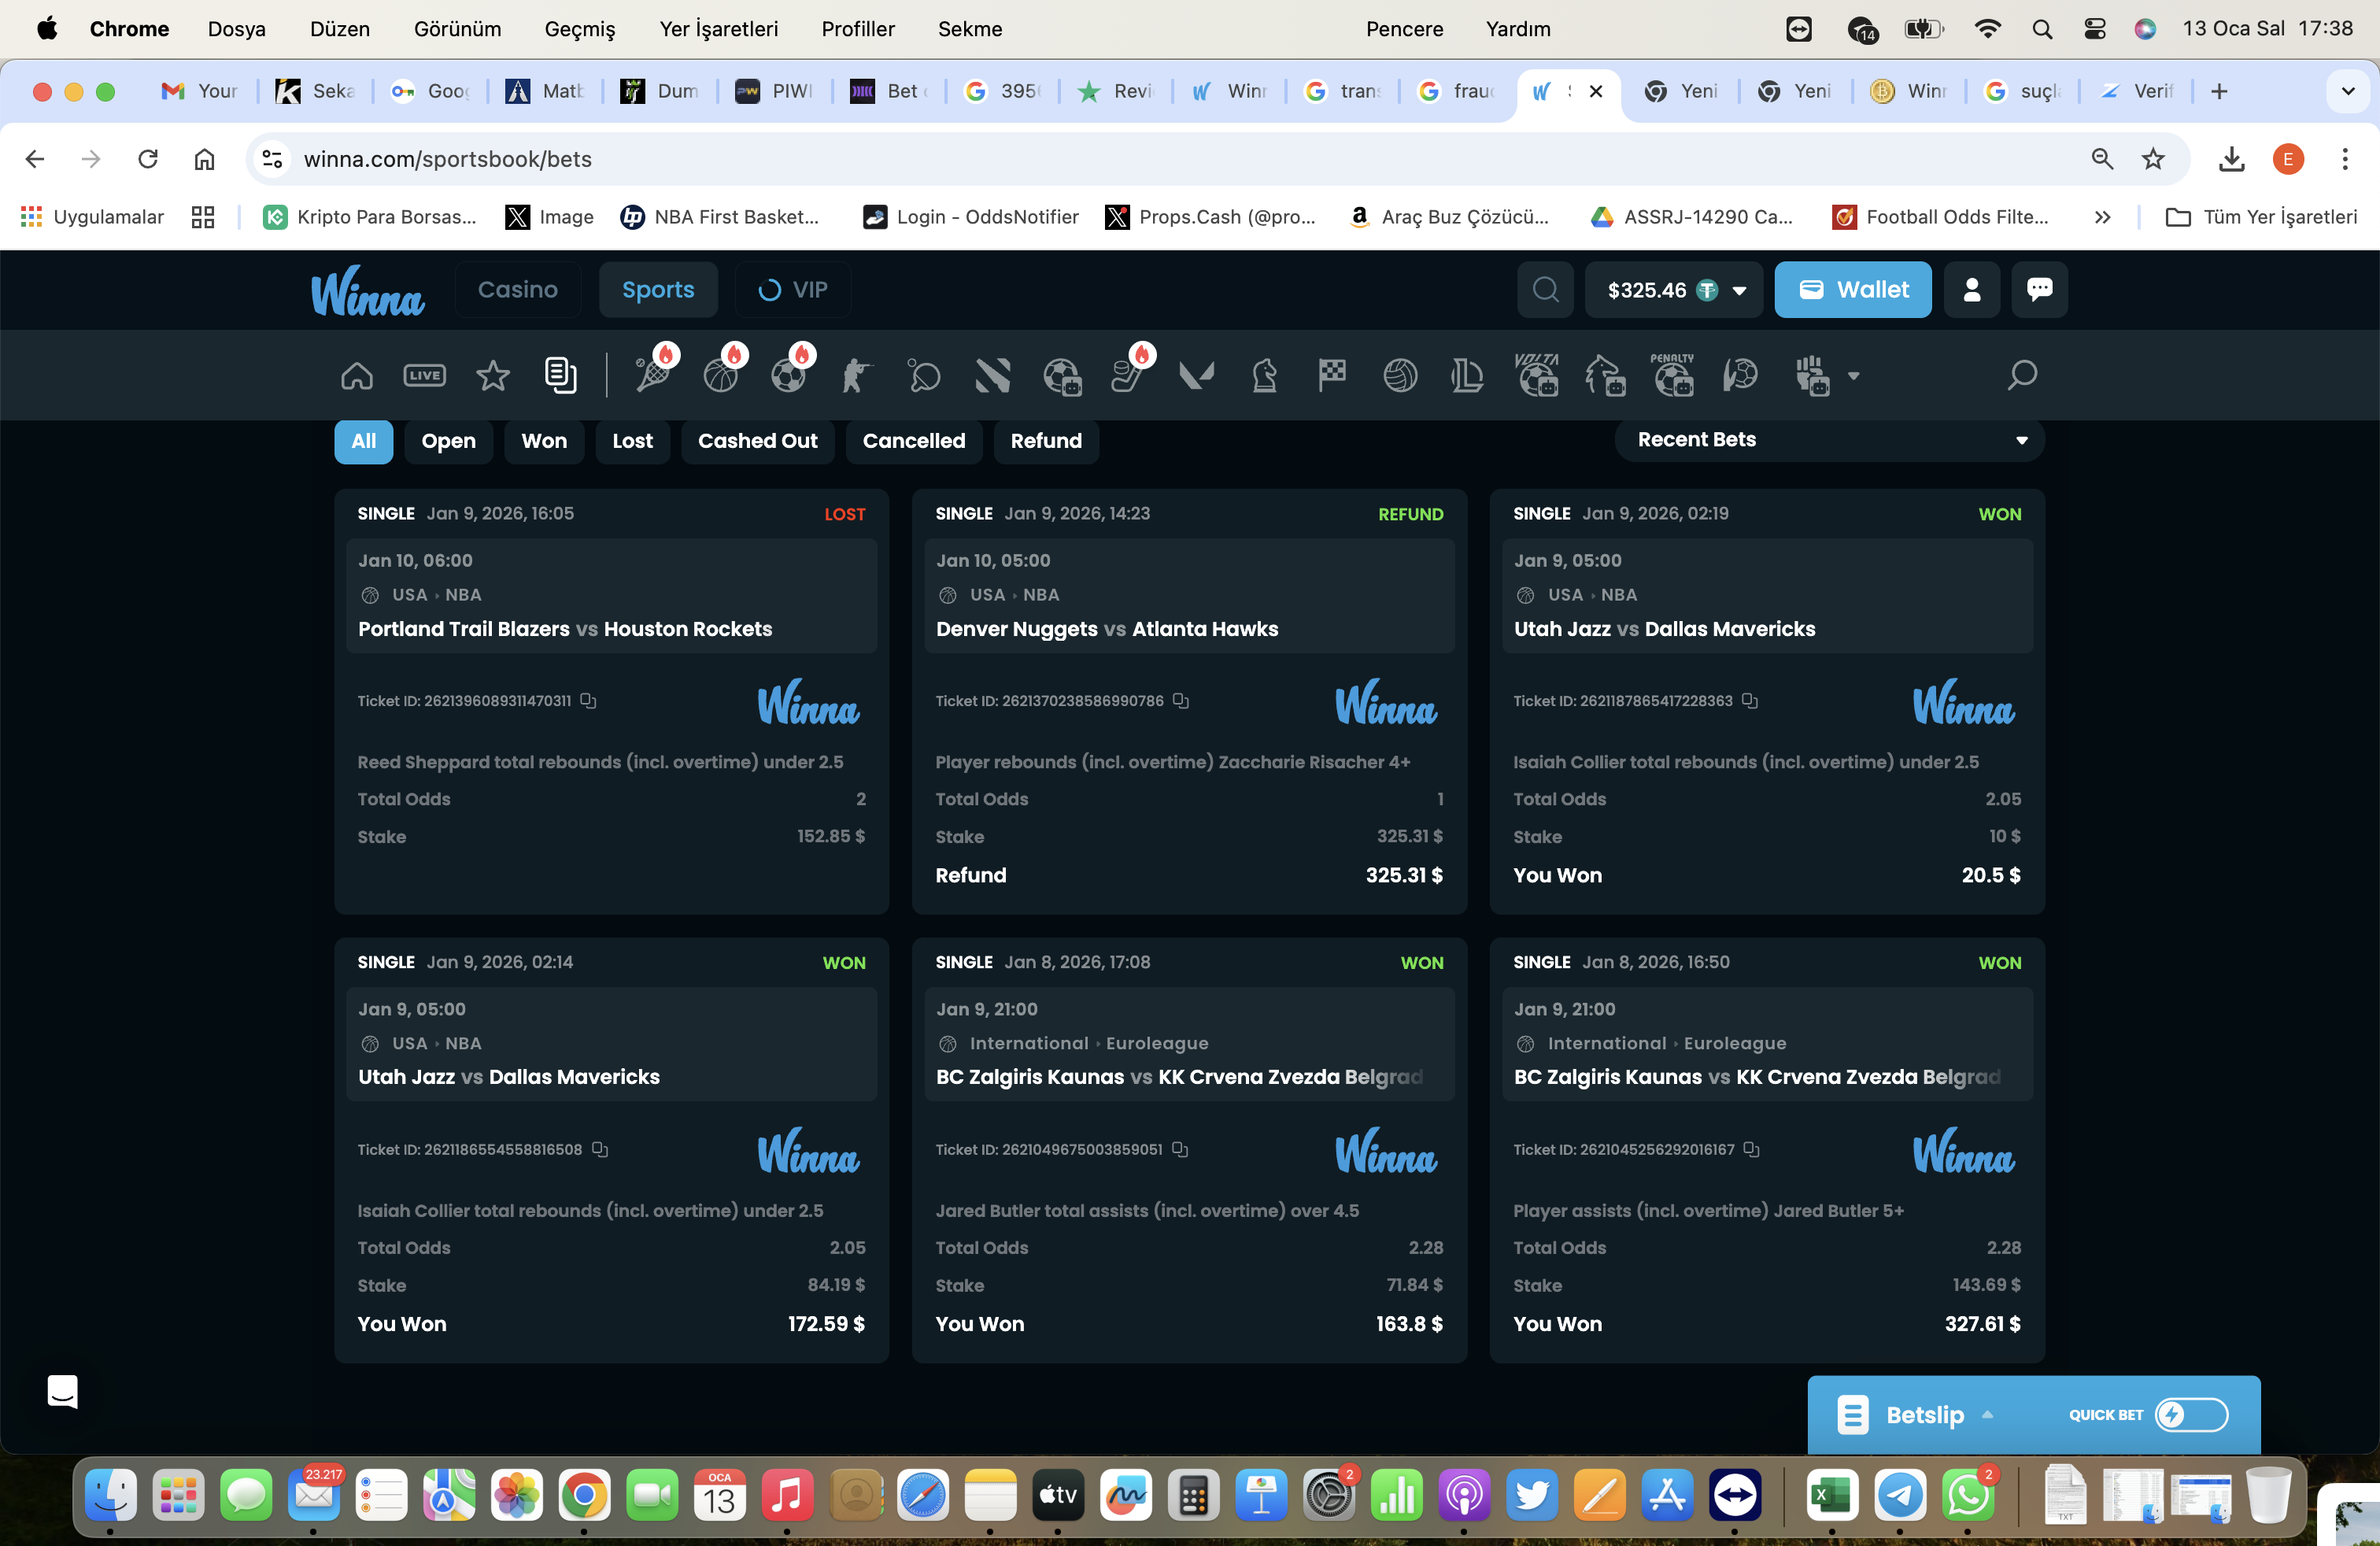Open Portland Trail Blazers vs Houston Rockets event
The width and height of the screenshot is (2380, 1546).
click(565, 629)
